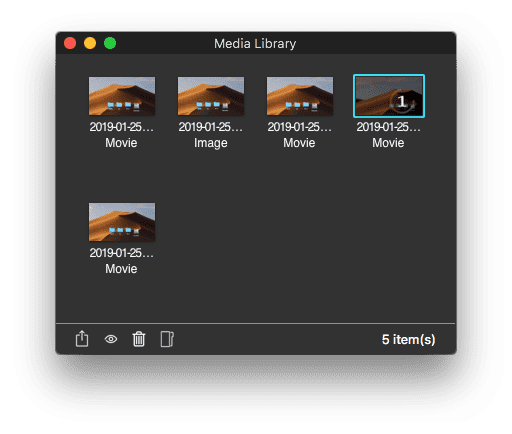Click the "Movie" label in second row
The height and width of the screenshot is (434, 512).
[121, 269]
